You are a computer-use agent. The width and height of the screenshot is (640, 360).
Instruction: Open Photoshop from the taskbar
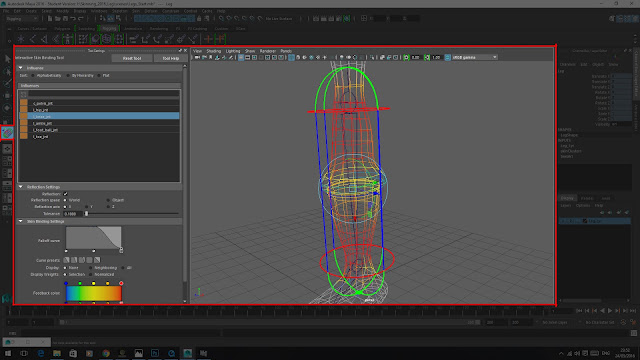[155, 353]
